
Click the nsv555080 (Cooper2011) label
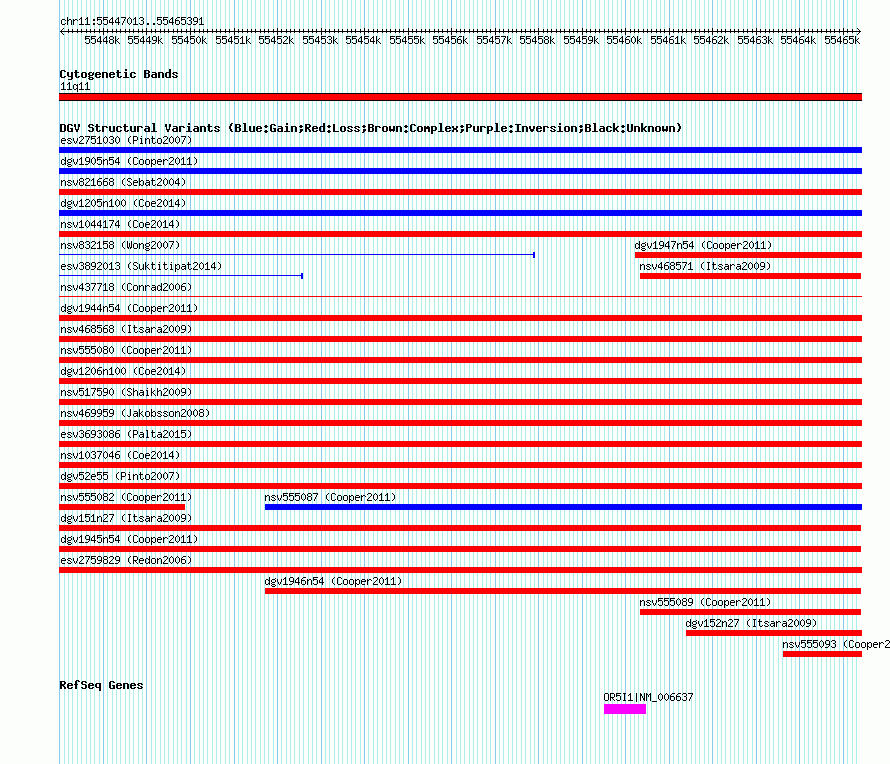(126, 350)
